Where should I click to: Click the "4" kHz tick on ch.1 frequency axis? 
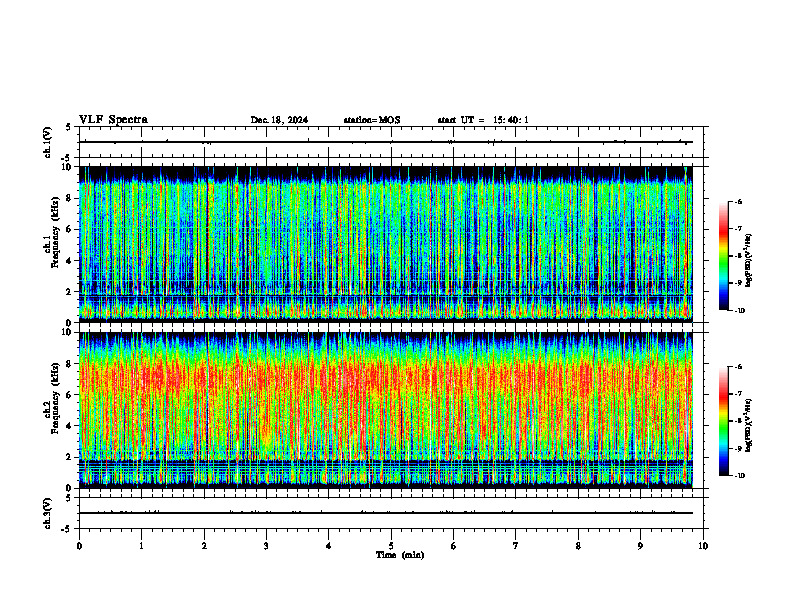coord(70,261)
